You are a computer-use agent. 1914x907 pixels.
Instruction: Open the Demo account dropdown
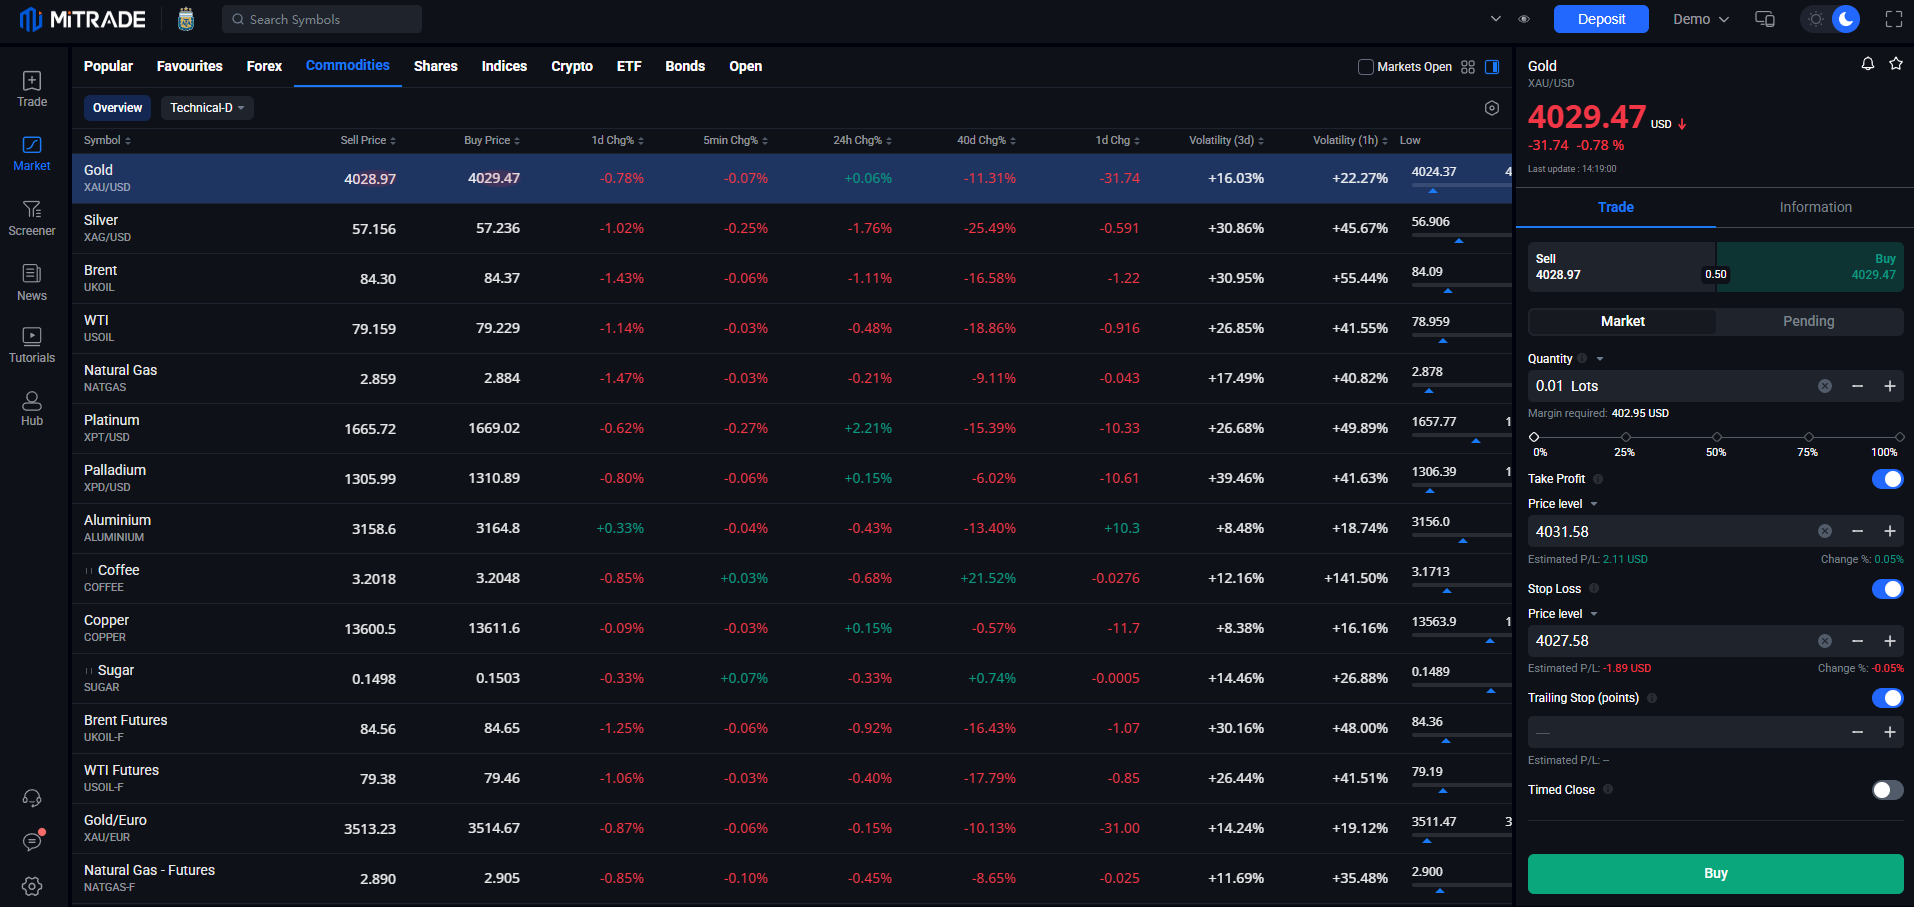click(1700, 19)
